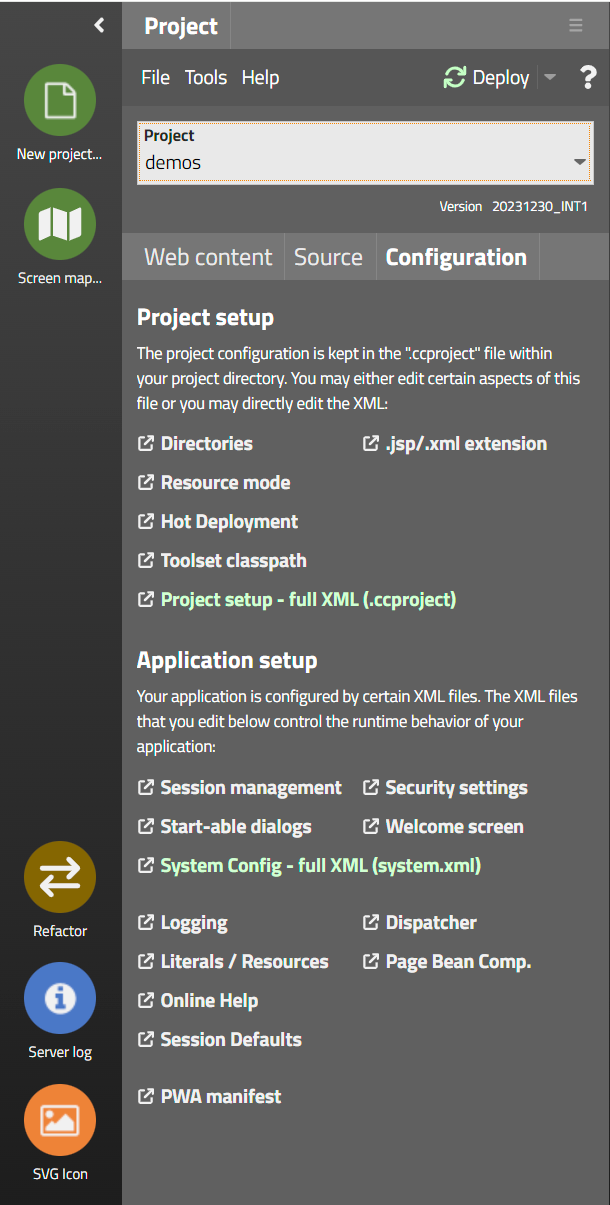Open the Tools menu

(x=205, y=78)
